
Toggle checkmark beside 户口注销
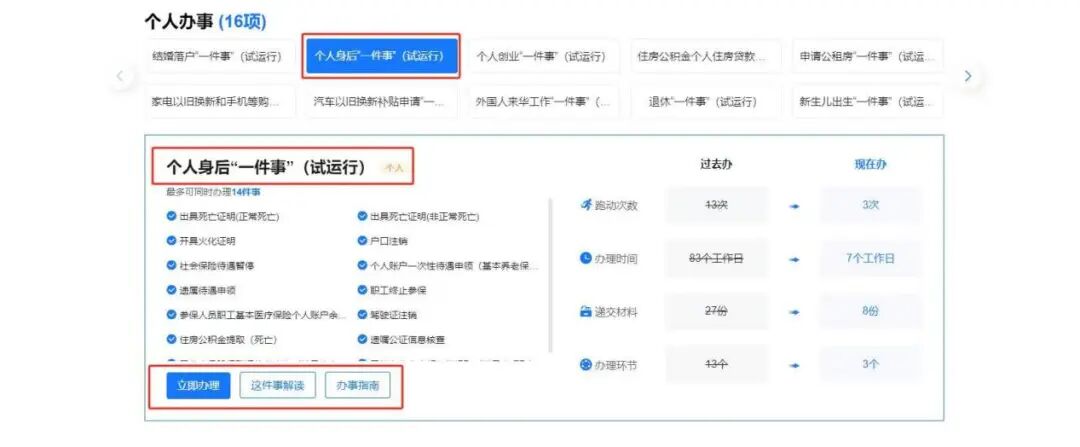pos(362,241)
